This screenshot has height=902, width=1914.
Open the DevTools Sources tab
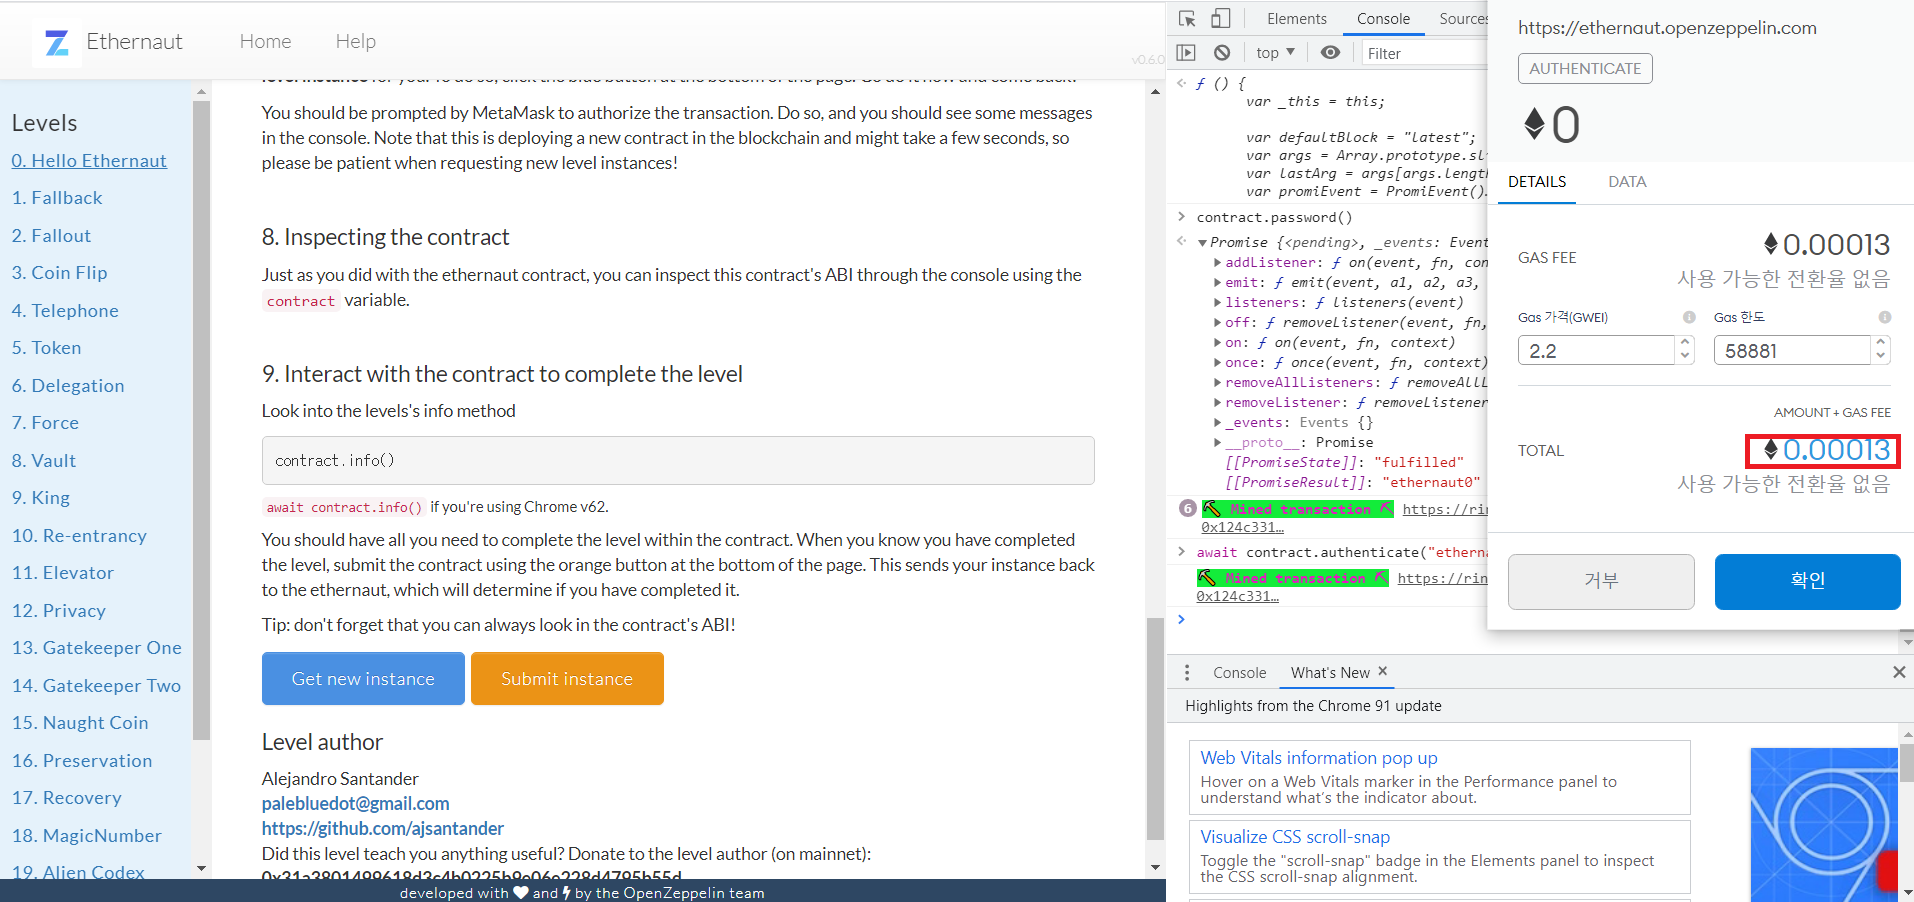click(x=1463, y=19)
